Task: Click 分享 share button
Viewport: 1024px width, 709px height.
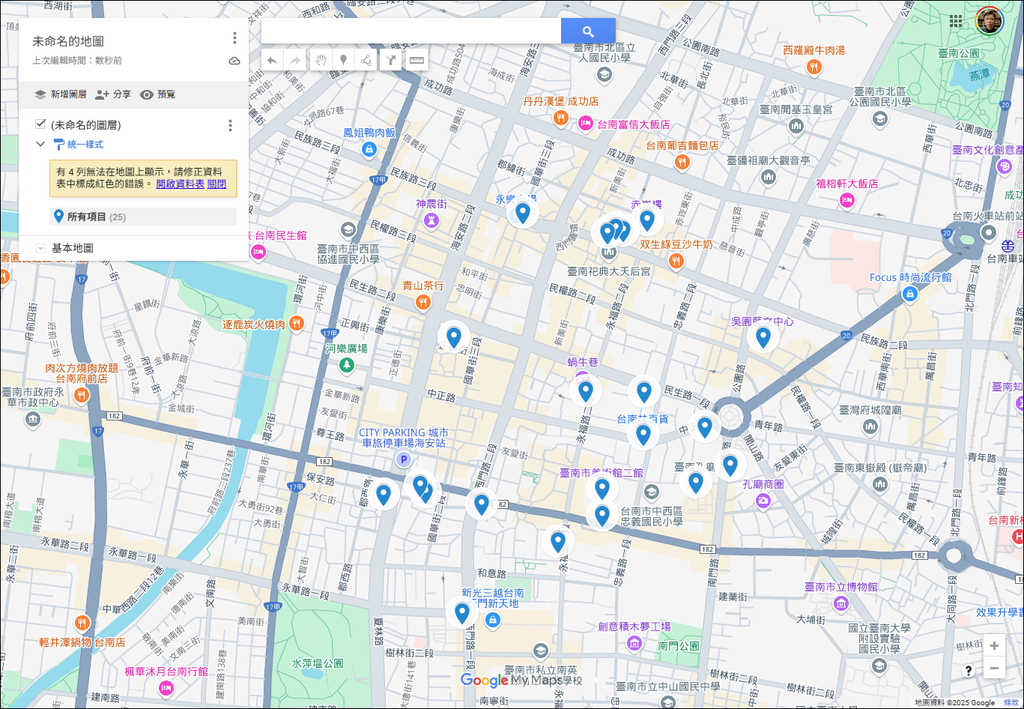Action: click(113, 94)
